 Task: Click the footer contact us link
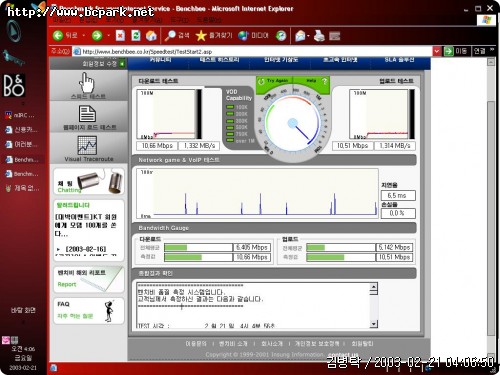click(343, 354)
